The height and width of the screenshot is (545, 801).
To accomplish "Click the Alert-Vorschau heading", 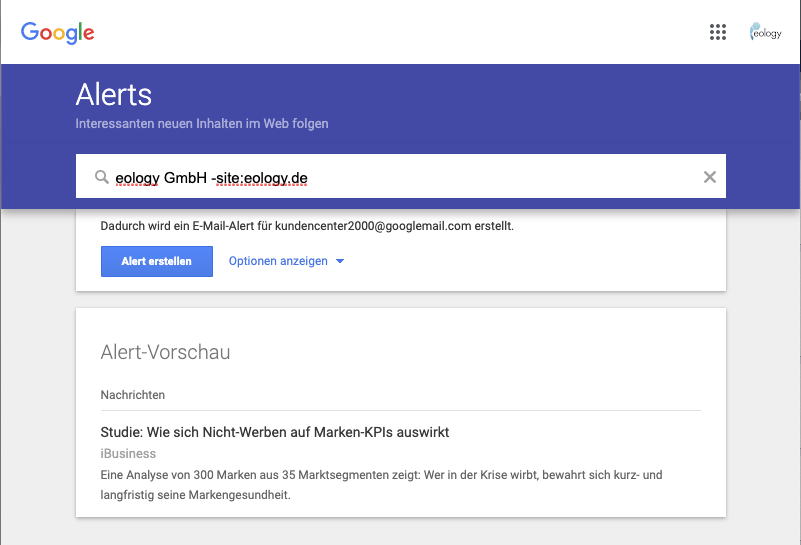I will pos(165,352).
